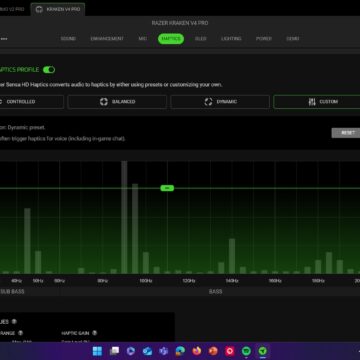Select the HAPTICS tab
The image size is (360, 360).
[171, 39]
